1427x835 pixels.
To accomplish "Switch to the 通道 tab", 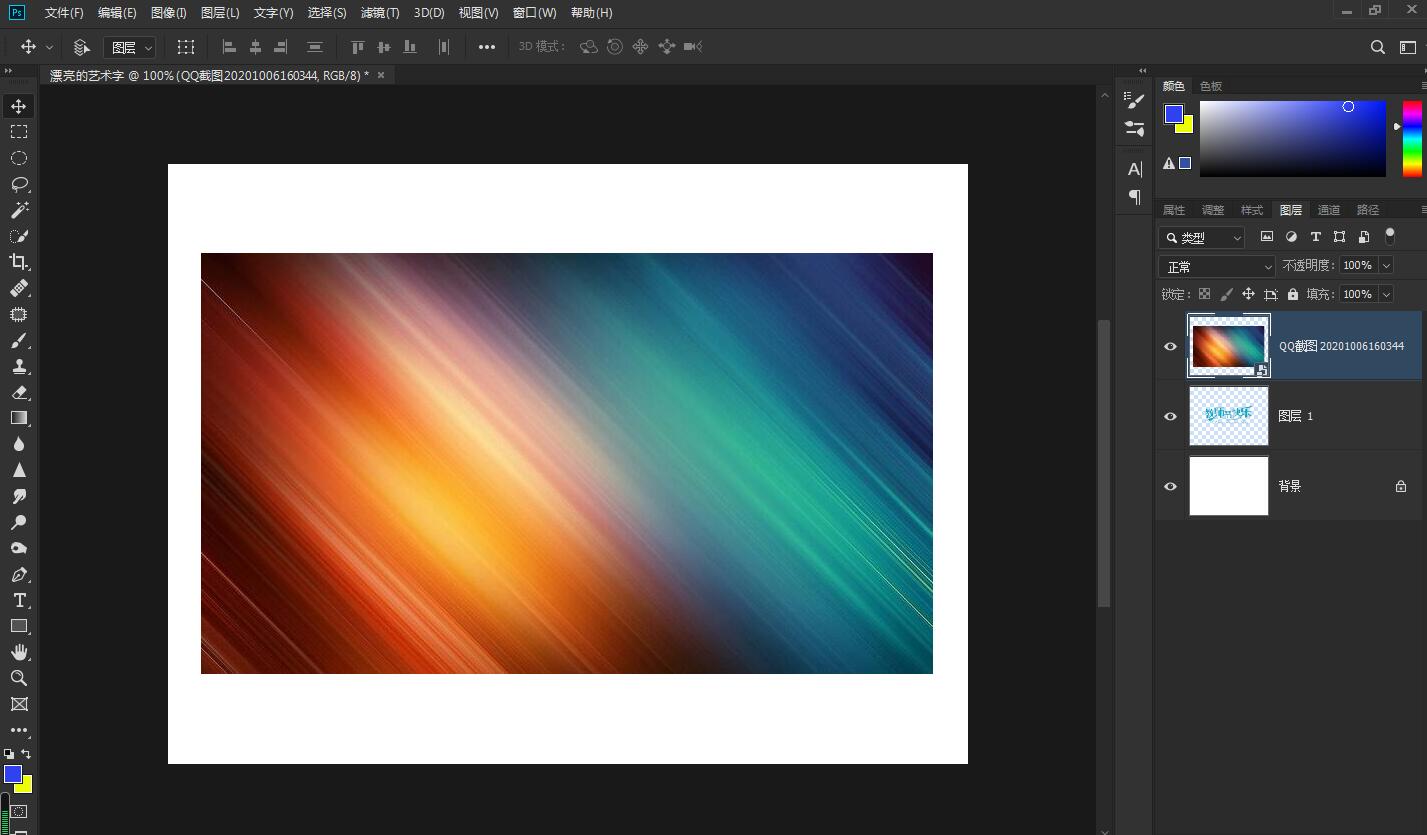I will 1329,210.
